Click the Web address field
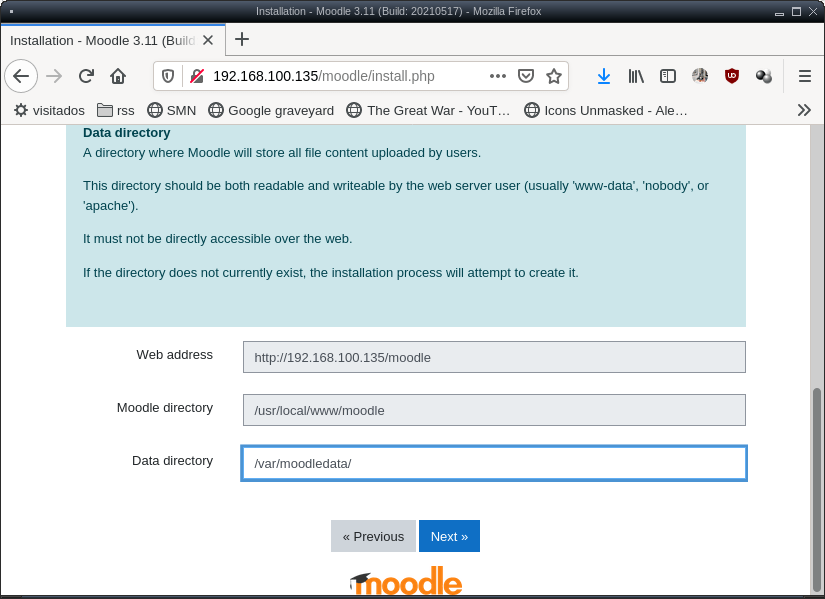 point(494,357)
